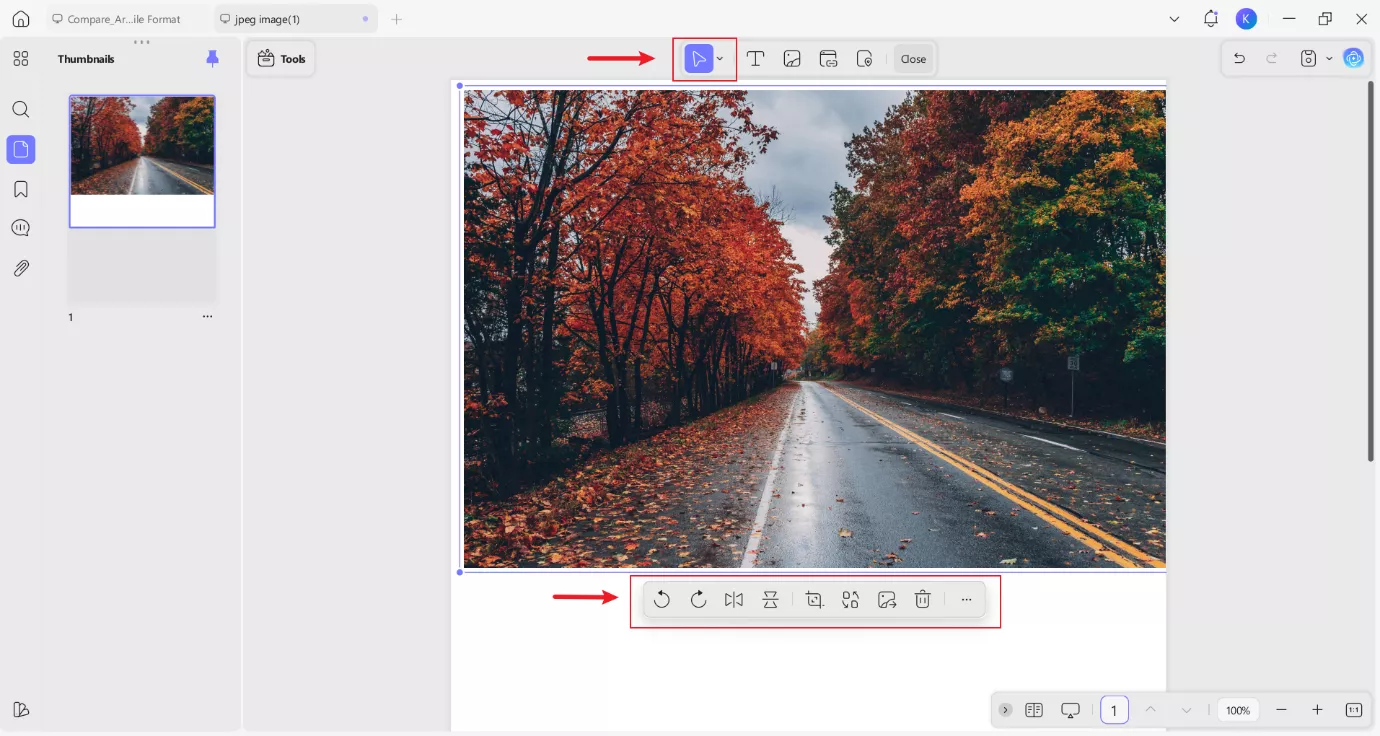Viewport: 1380px width, 736px height.
Task: Crop the selected image
Action: coord(814,599)
